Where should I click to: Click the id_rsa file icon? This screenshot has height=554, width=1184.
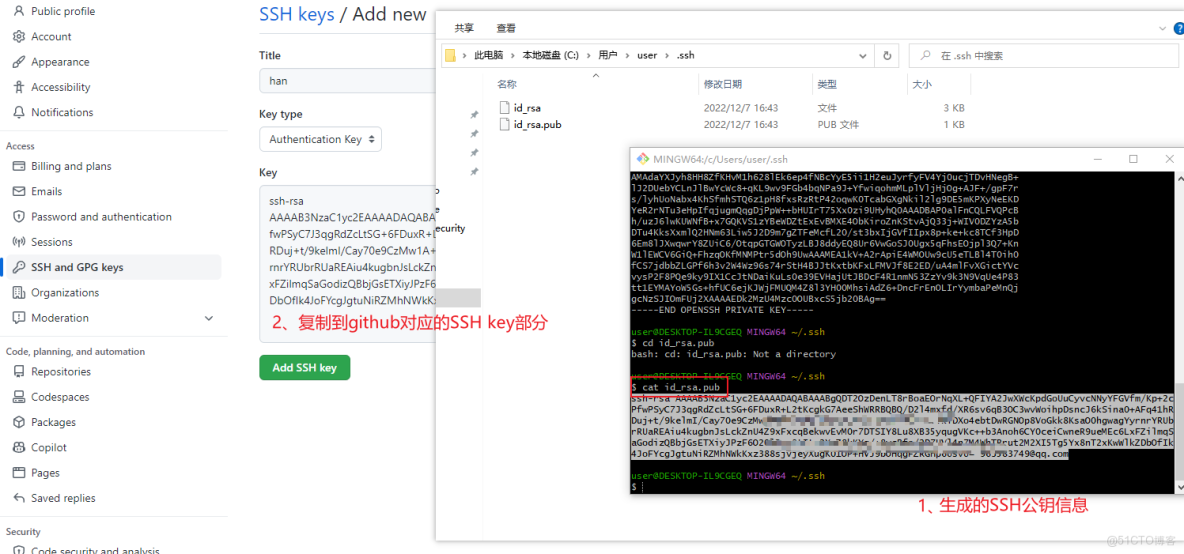(x=505, y=108)
